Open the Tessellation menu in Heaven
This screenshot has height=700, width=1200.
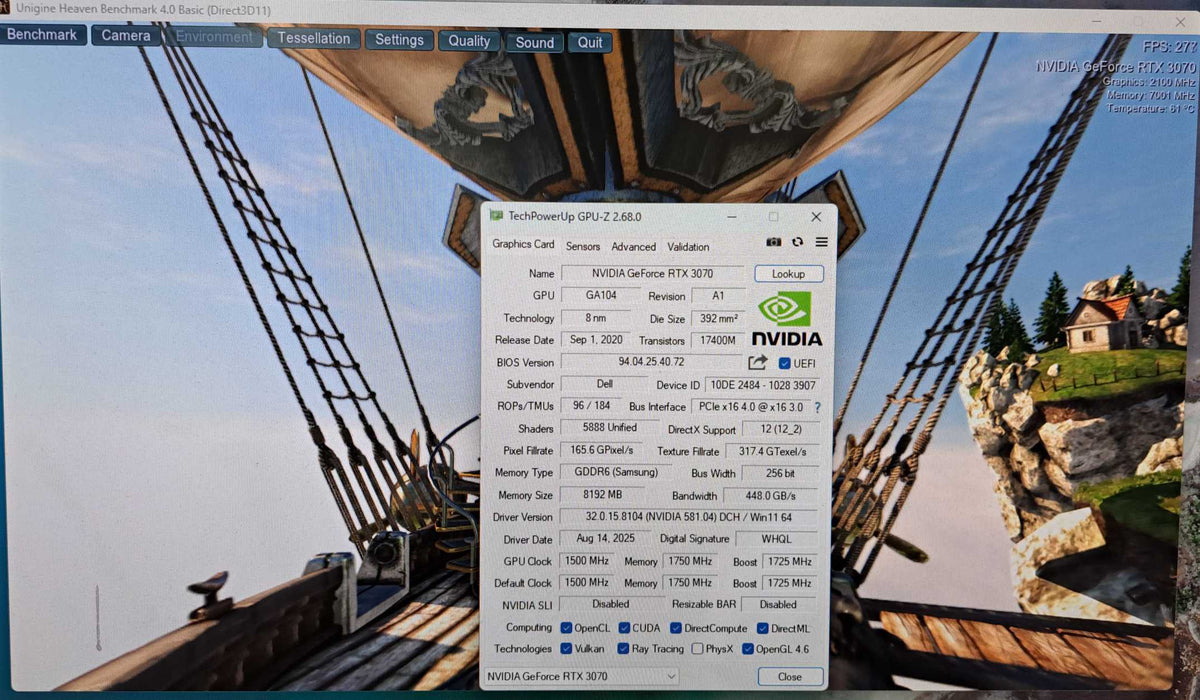tap(314, 39)
